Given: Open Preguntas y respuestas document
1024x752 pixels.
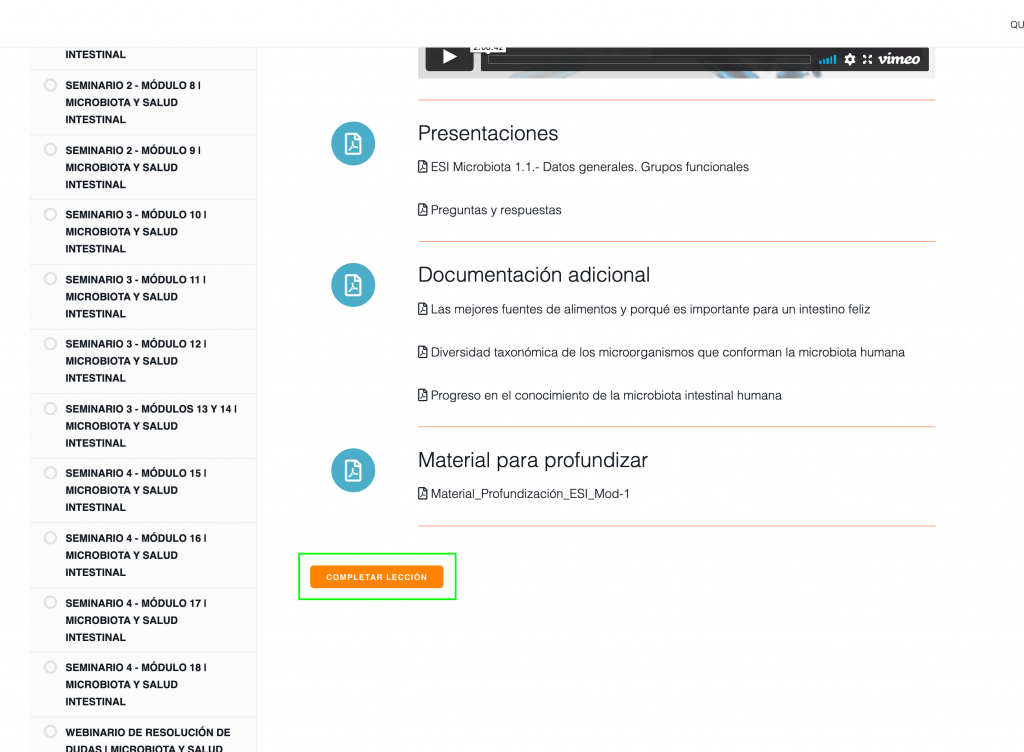Looking at the screenshot, I should [x=495, y=210].
